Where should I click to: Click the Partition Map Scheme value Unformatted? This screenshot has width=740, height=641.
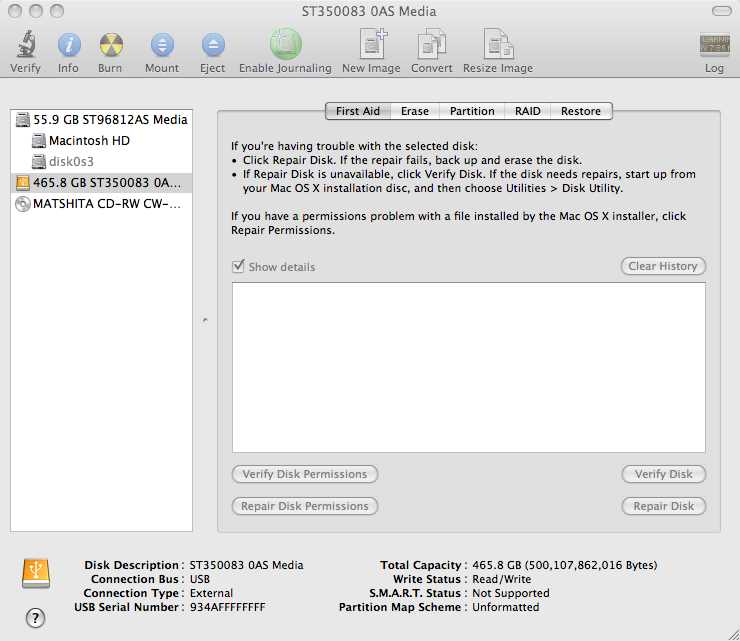505,607
